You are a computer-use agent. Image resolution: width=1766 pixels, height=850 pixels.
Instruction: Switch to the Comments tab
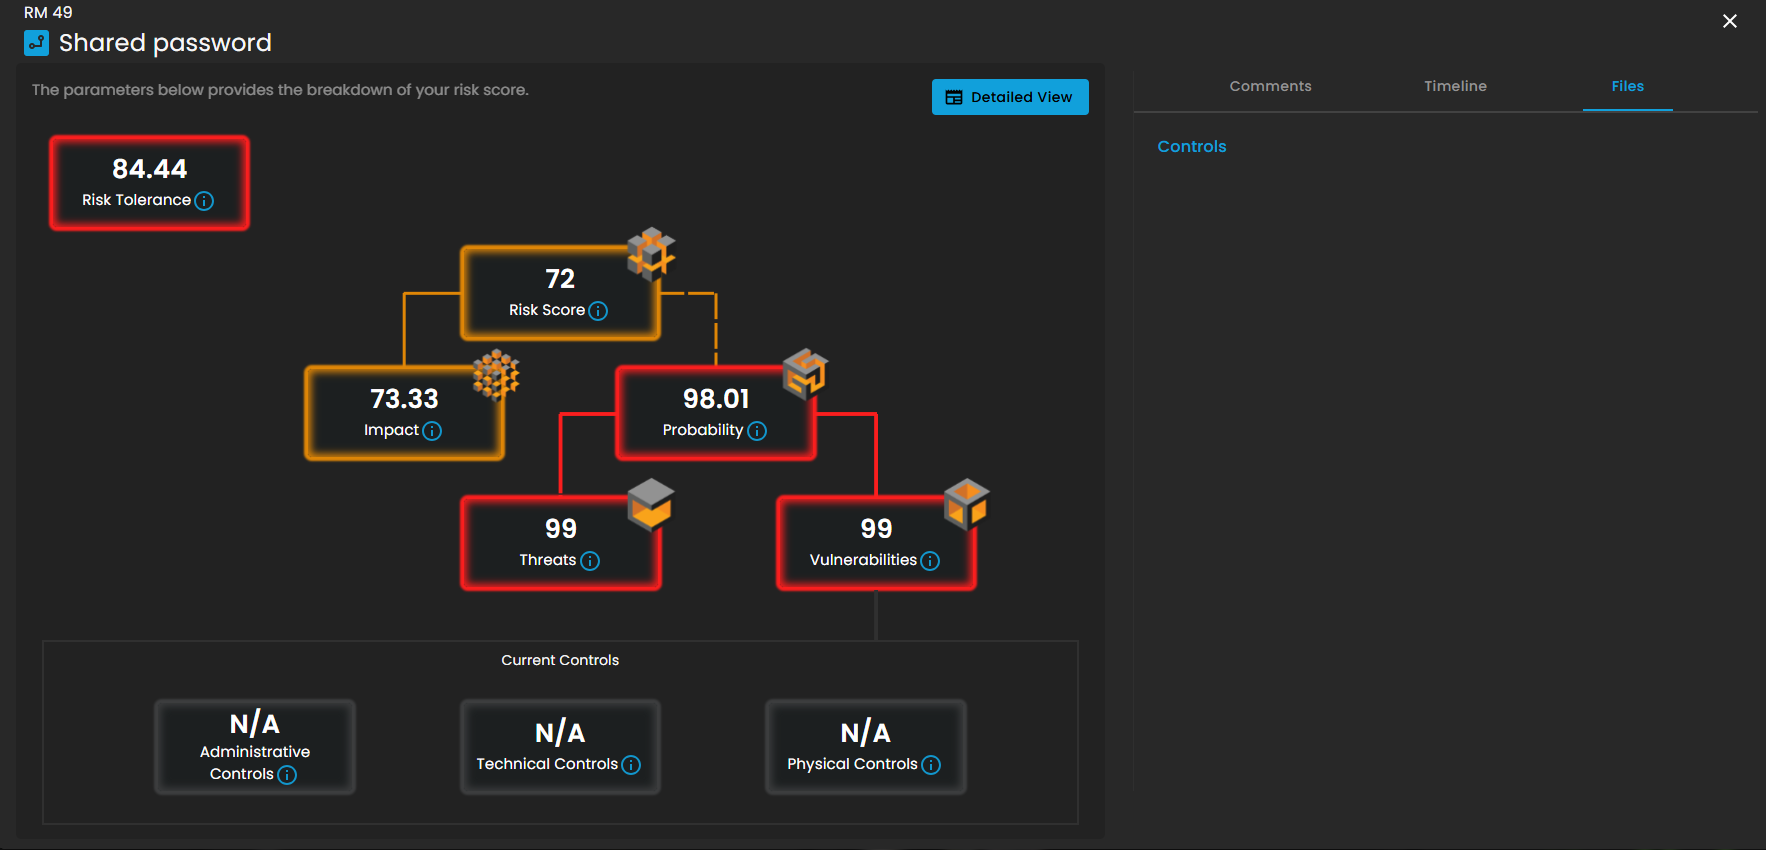tap(1270, 86)
